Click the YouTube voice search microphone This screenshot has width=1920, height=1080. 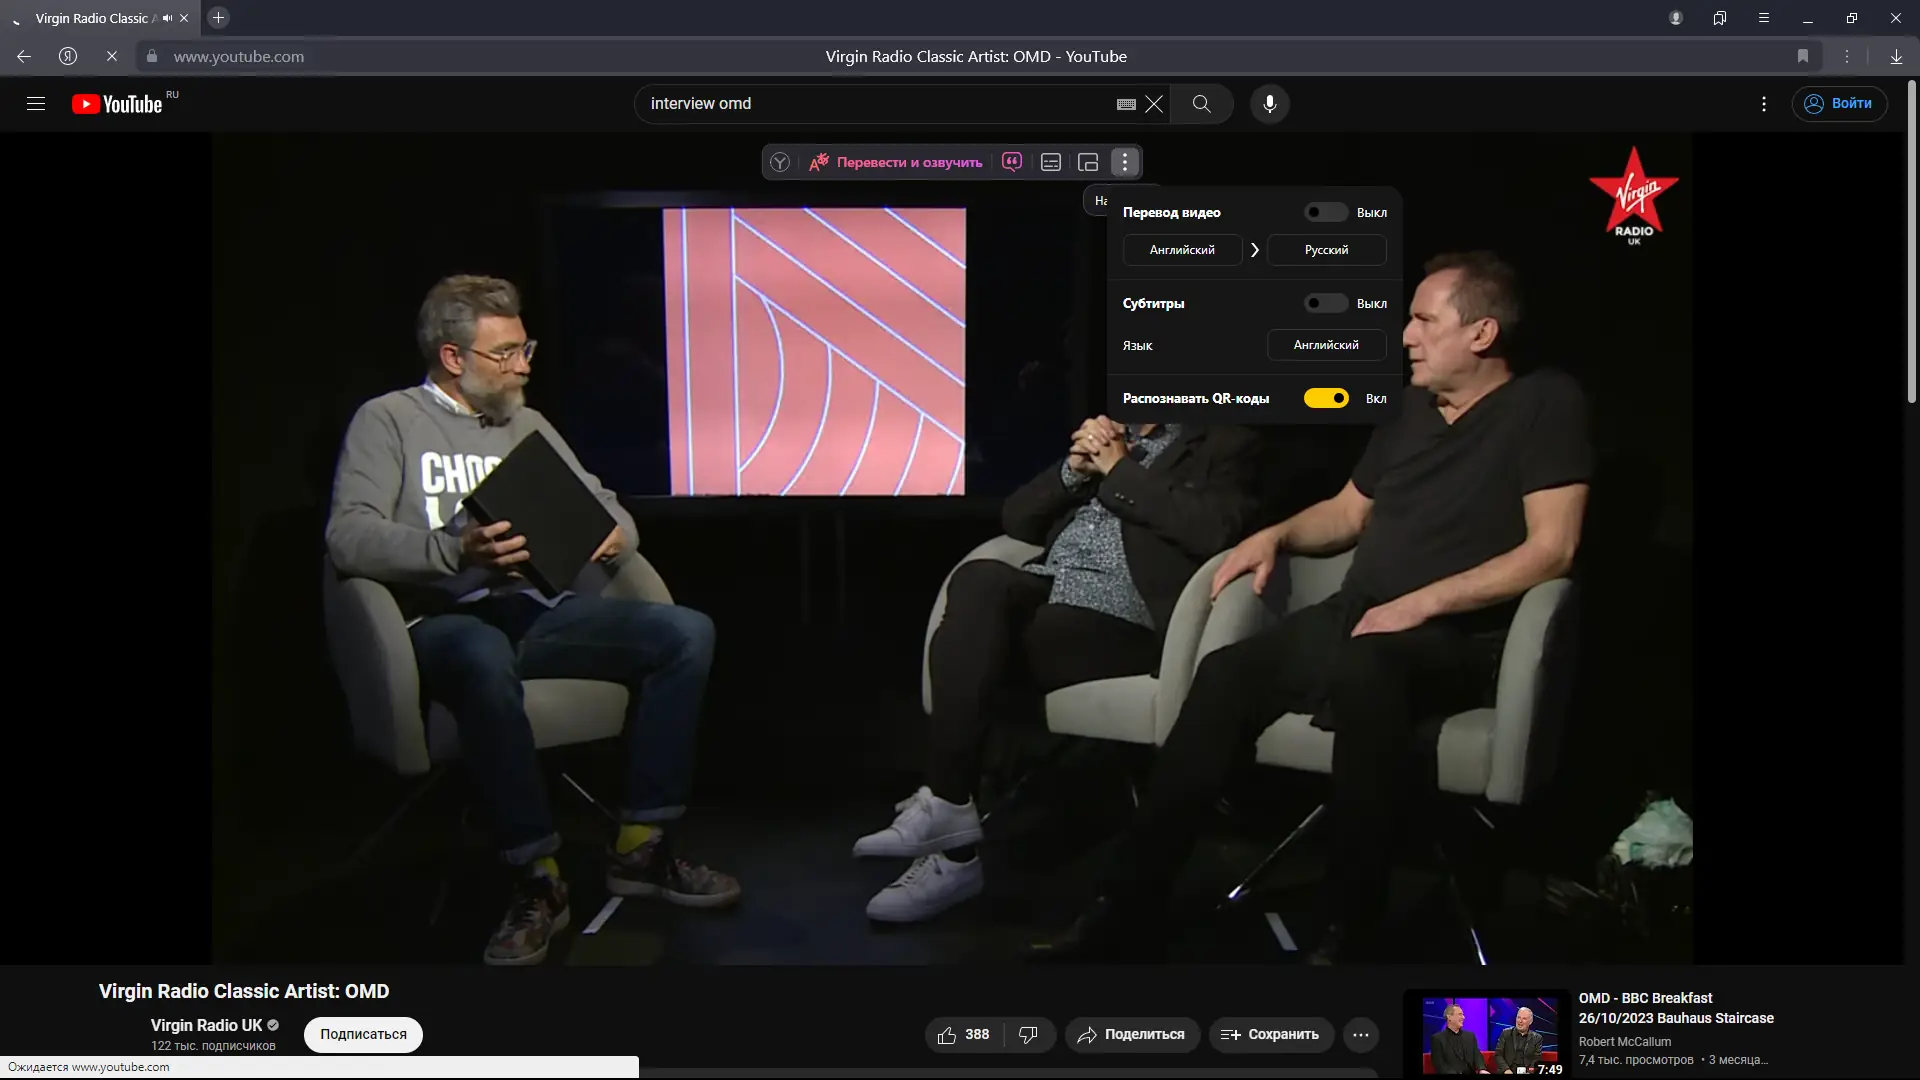(x=1269, y=104)
